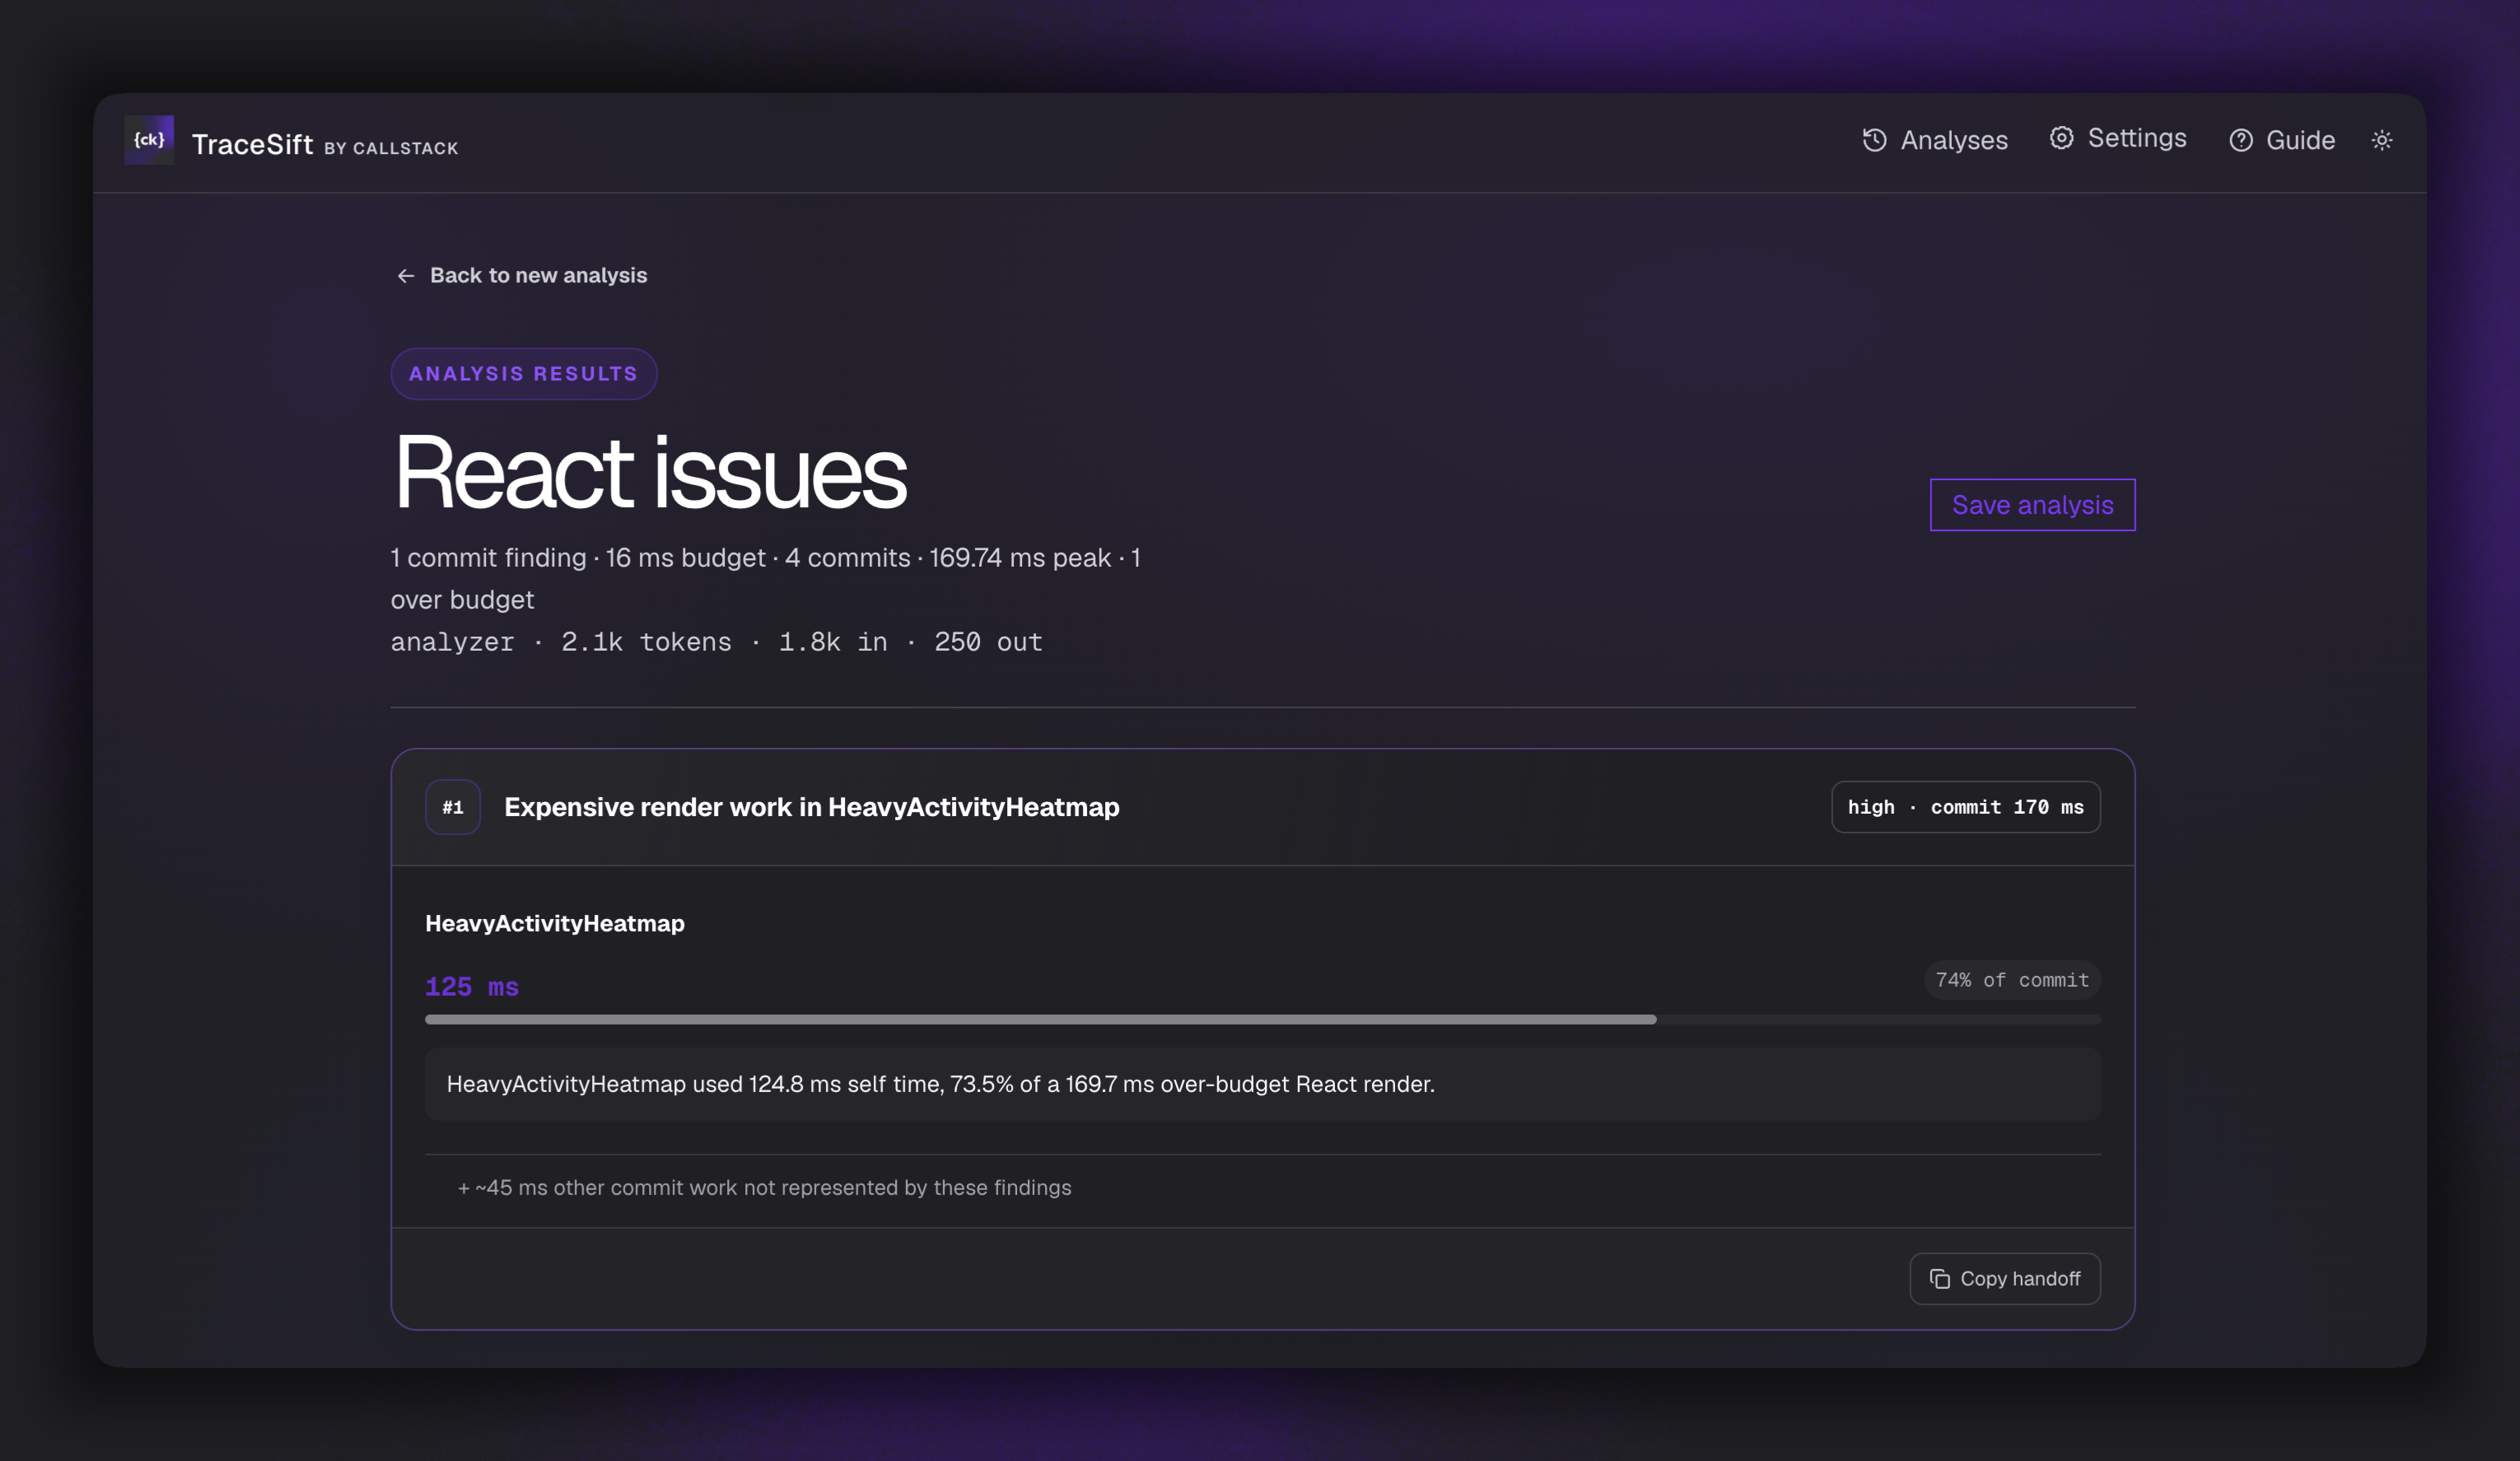Click the Save analysis button

tap(2032, 505)
